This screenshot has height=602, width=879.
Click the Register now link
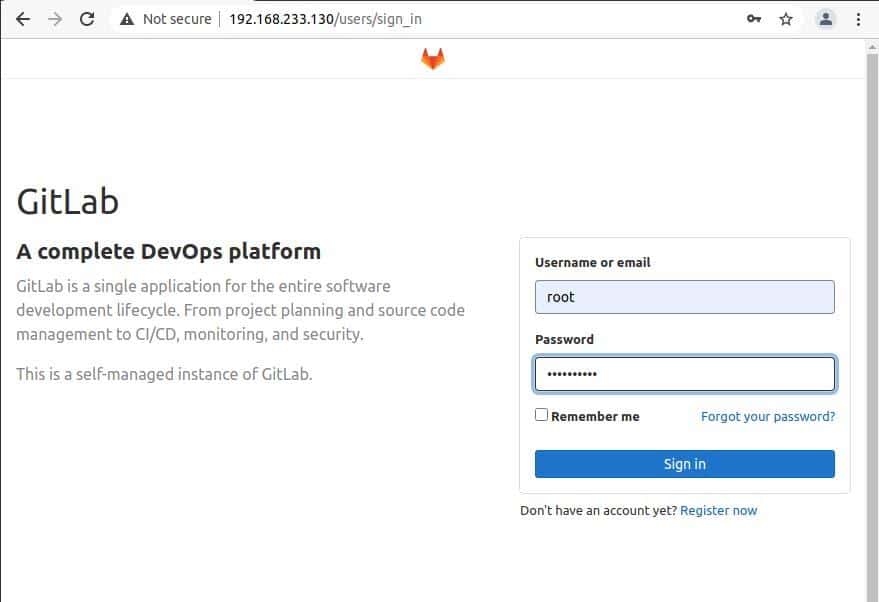tap(718, 511)
